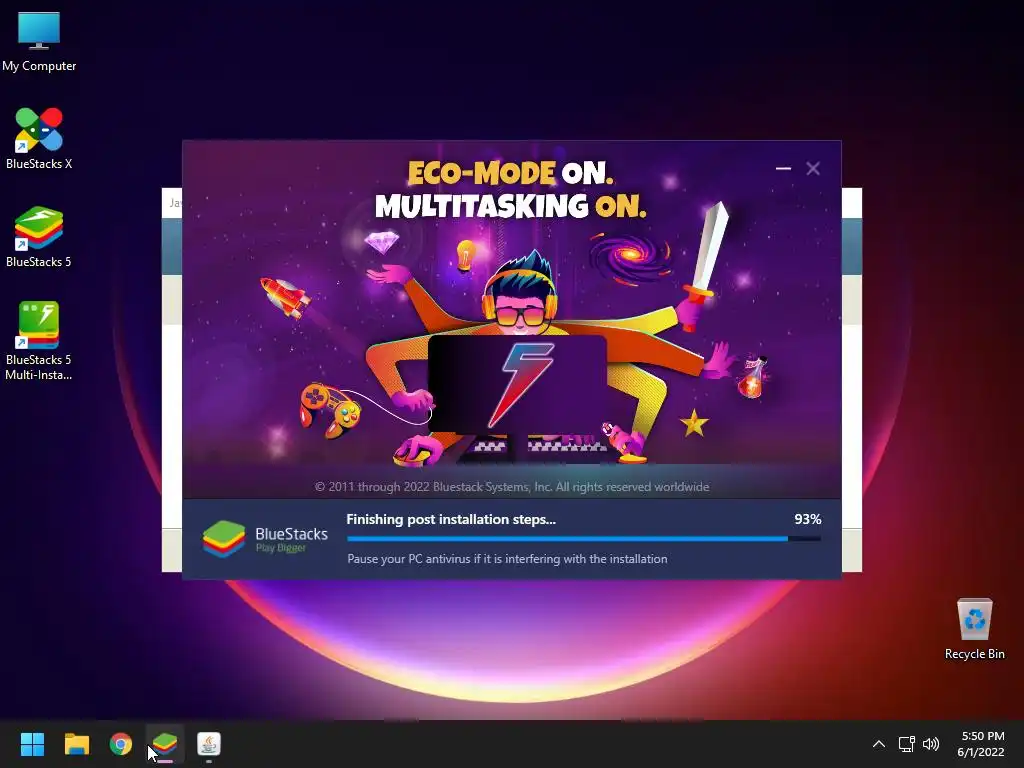Click the ECO-MODE ON headline
The width and height of the screenshot is (1024, 768).
pyautogui.click(x=511, y=173)
